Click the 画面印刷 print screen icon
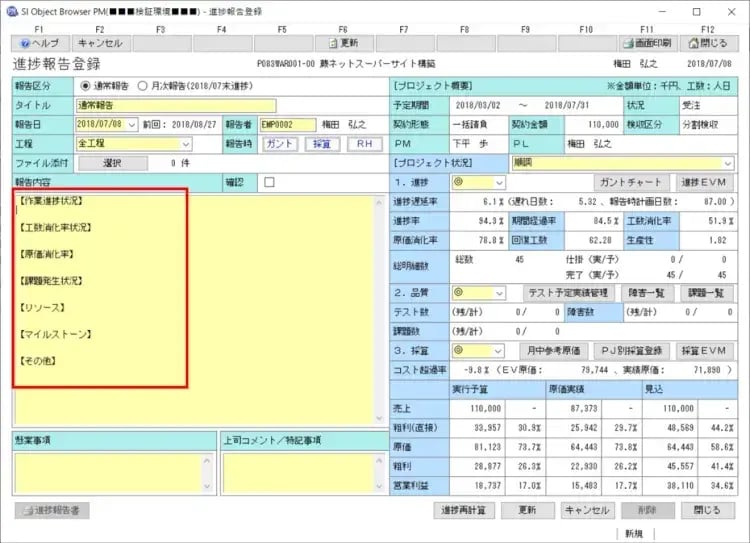The width and height of the screenshot is (750, 543). click(x=647, y=43)
